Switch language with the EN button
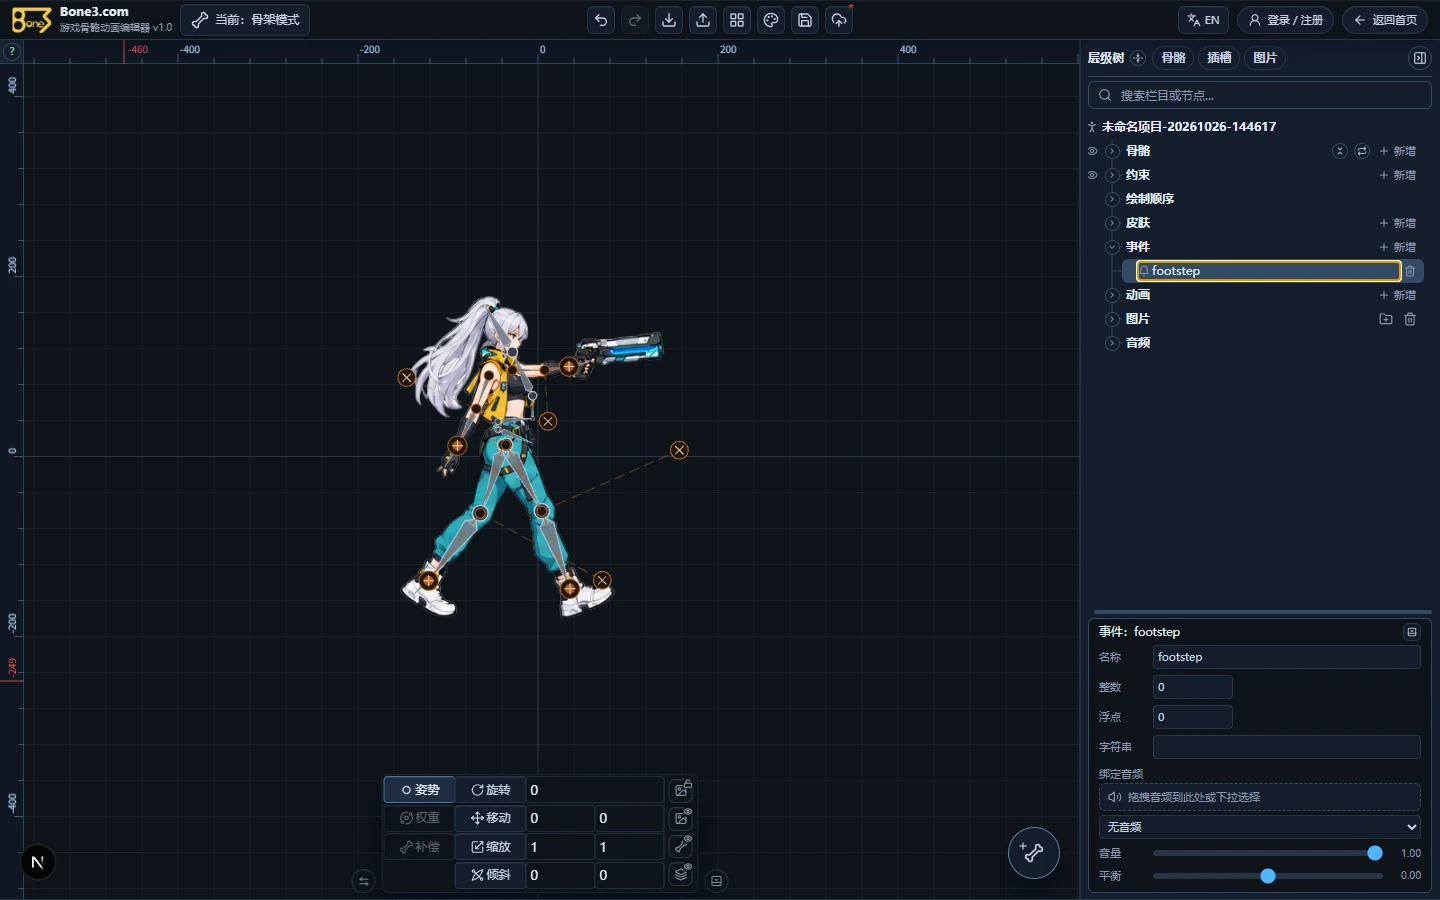The width and height of the screenshot is (1440, 900). click(x=1204, y=20)
